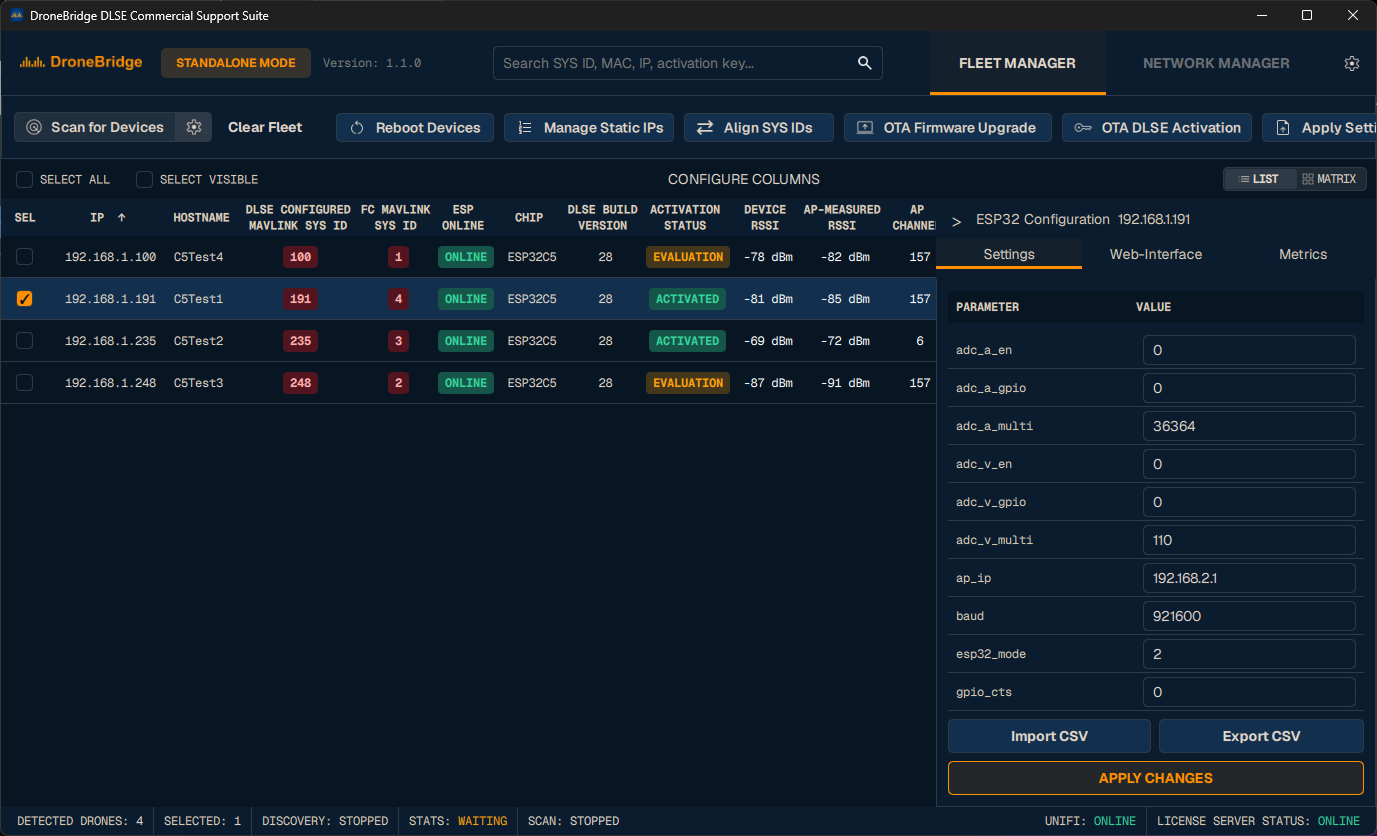Click DEVICE RSSI column header
The width and height of the screenshot is (1377, 836).
[x=765, y=218]
